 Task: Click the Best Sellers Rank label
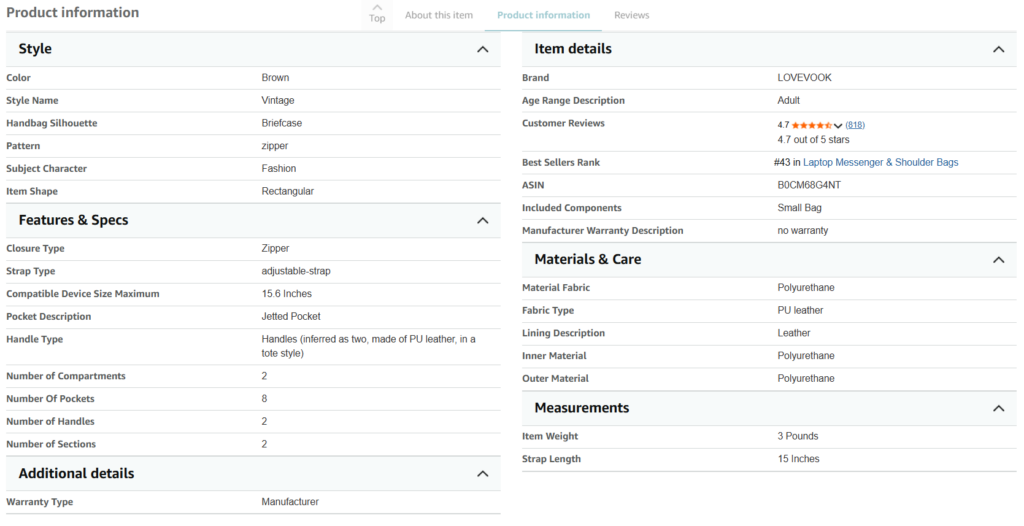coord(560,162)
